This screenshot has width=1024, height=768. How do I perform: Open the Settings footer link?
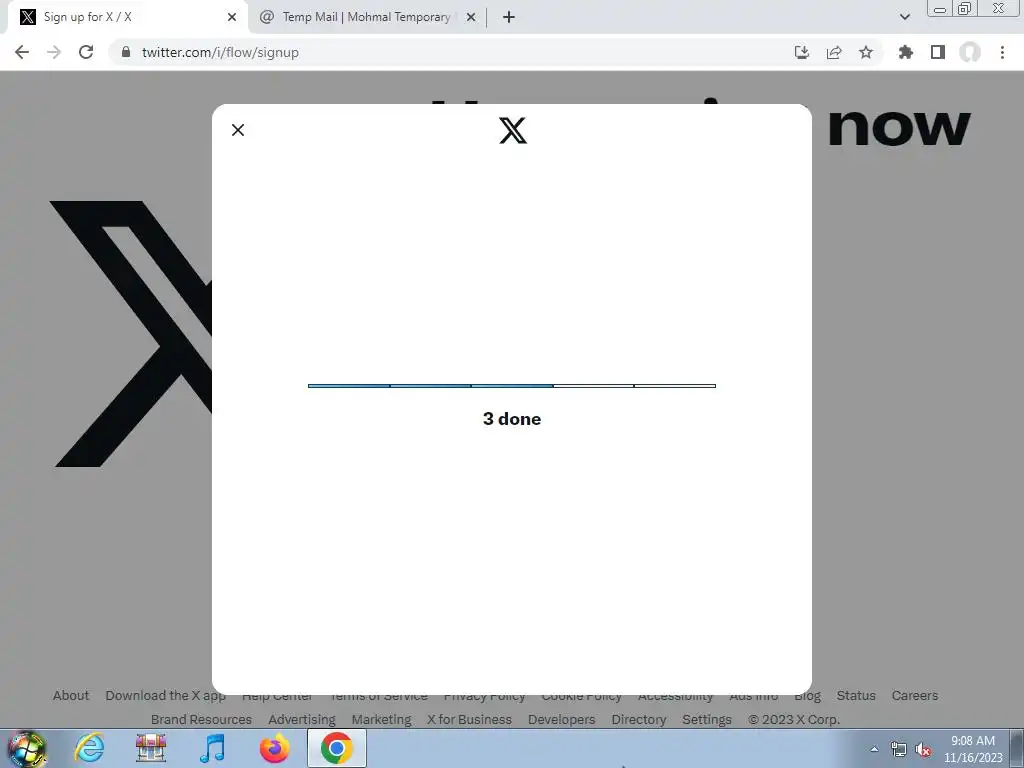point(707,719)
